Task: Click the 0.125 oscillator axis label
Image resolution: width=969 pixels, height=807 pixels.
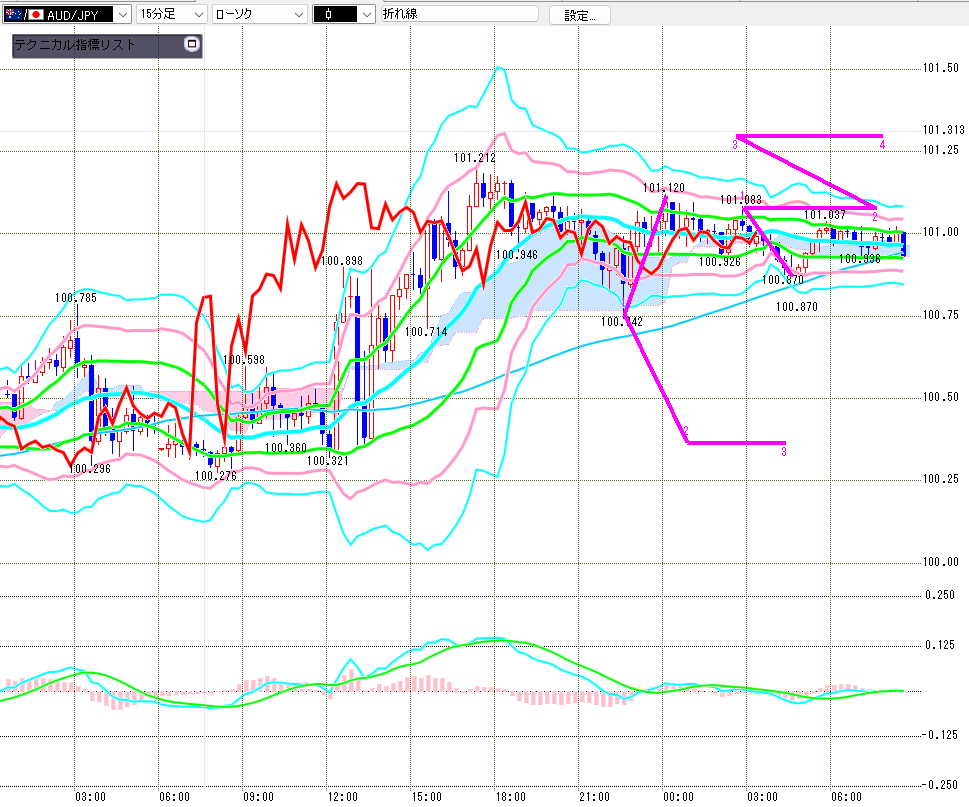Action: (x=941, y=645)
